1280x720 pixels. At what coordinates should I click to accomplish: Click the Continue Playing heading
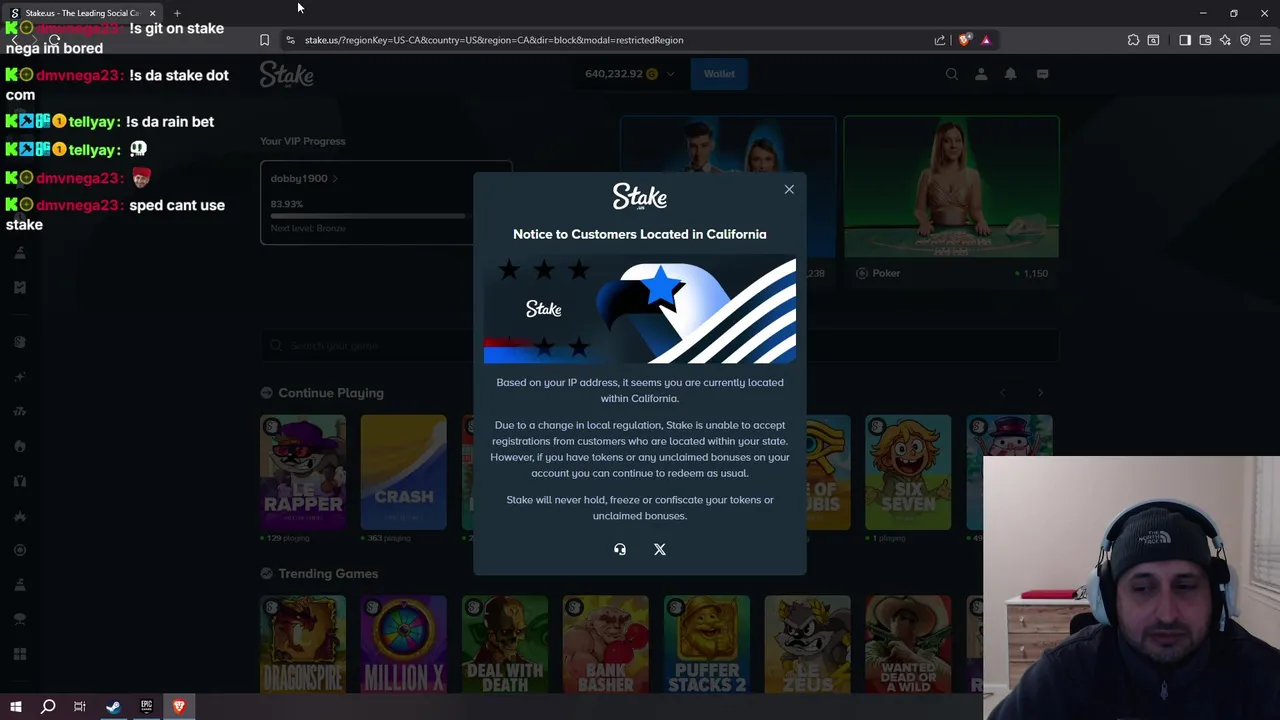[x=331, y=393]
